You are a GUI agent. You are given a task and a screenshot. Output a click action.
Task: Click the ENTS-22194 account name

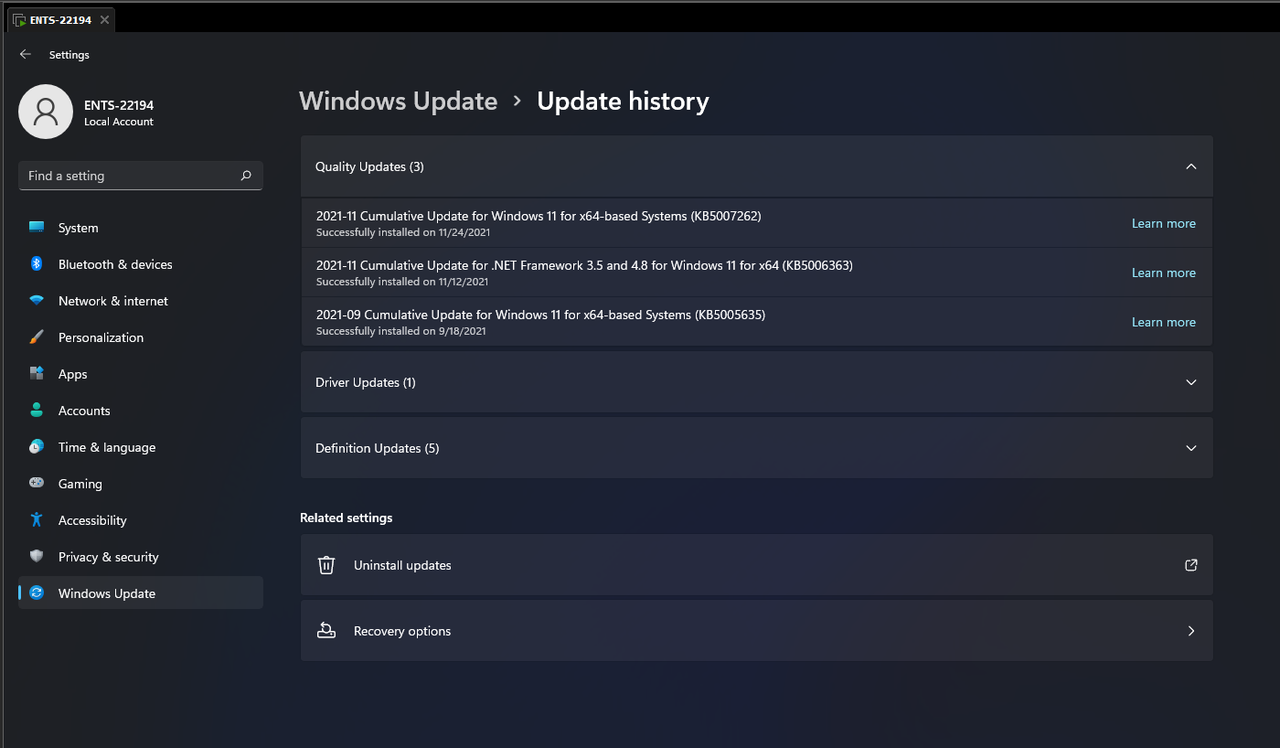click(119, 105)
